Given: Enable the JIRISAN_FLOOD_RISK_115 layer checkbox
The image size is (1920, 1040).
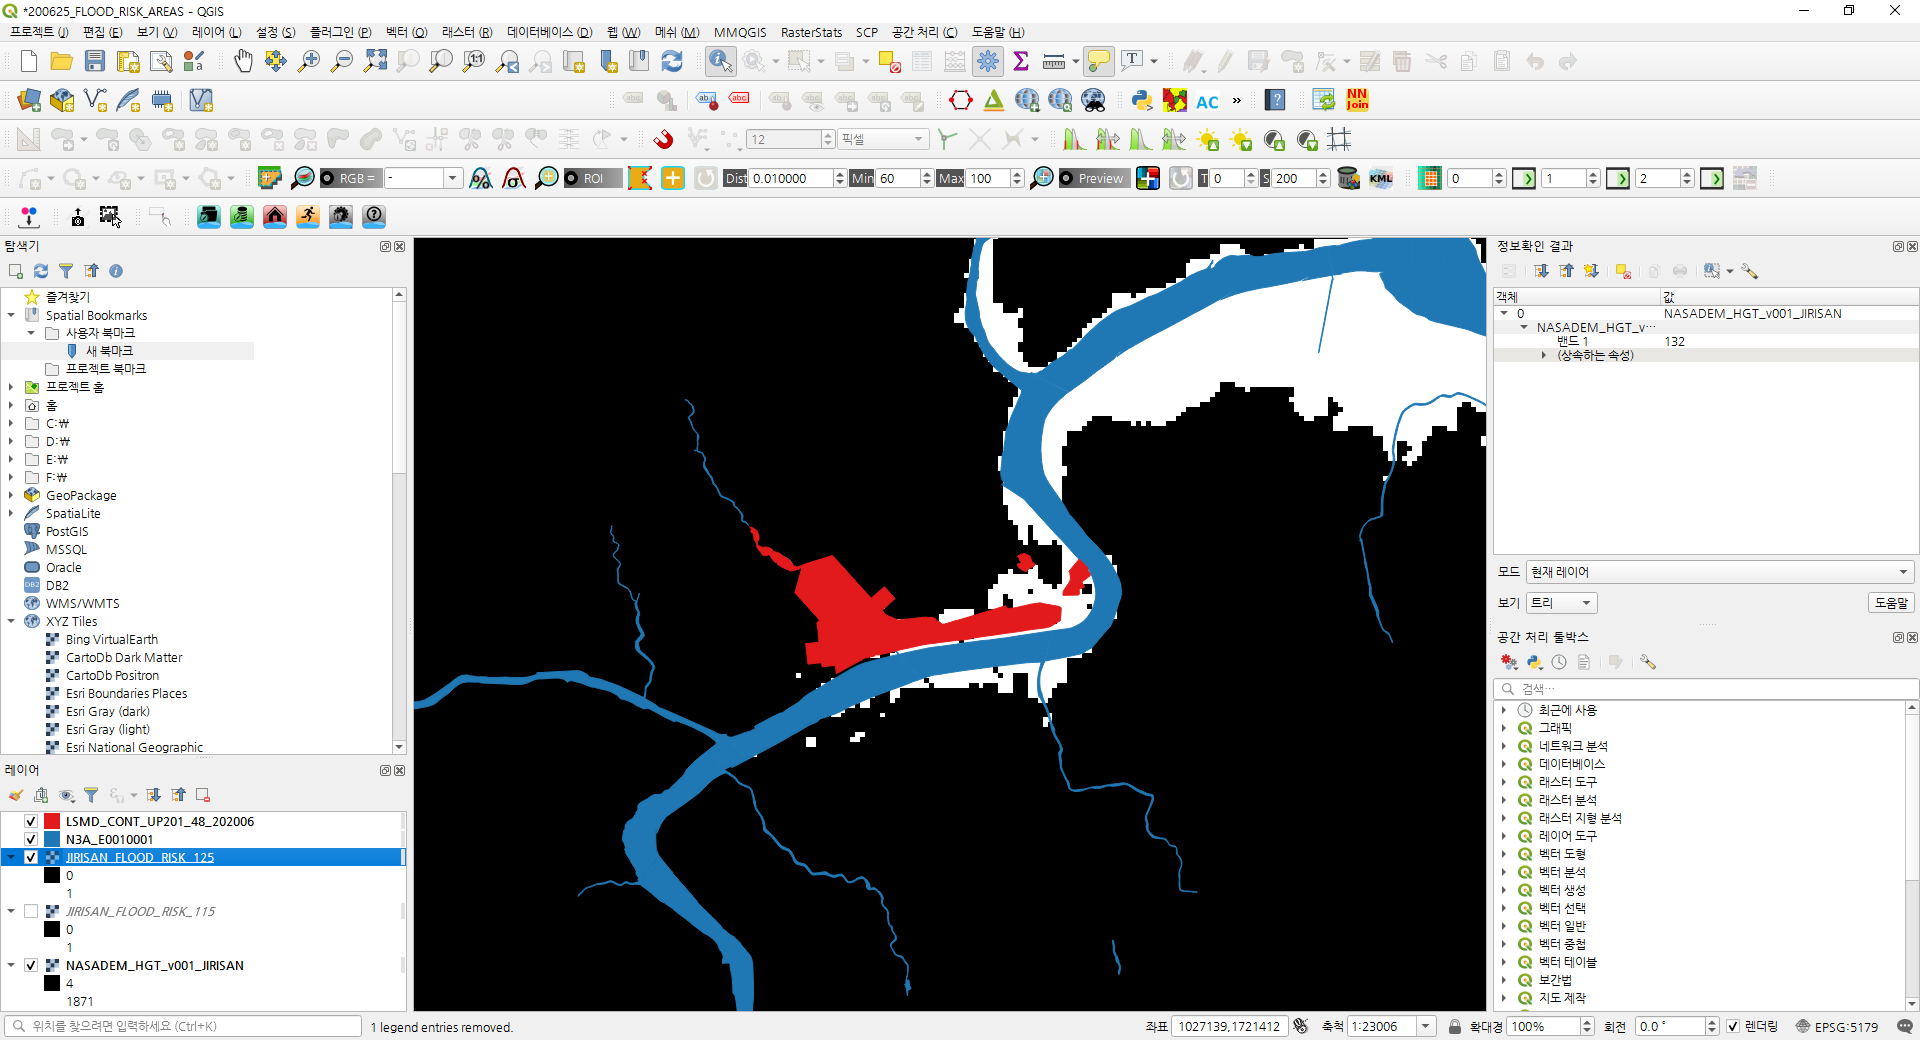Looking at the screenshot, I should click(31, 911).
